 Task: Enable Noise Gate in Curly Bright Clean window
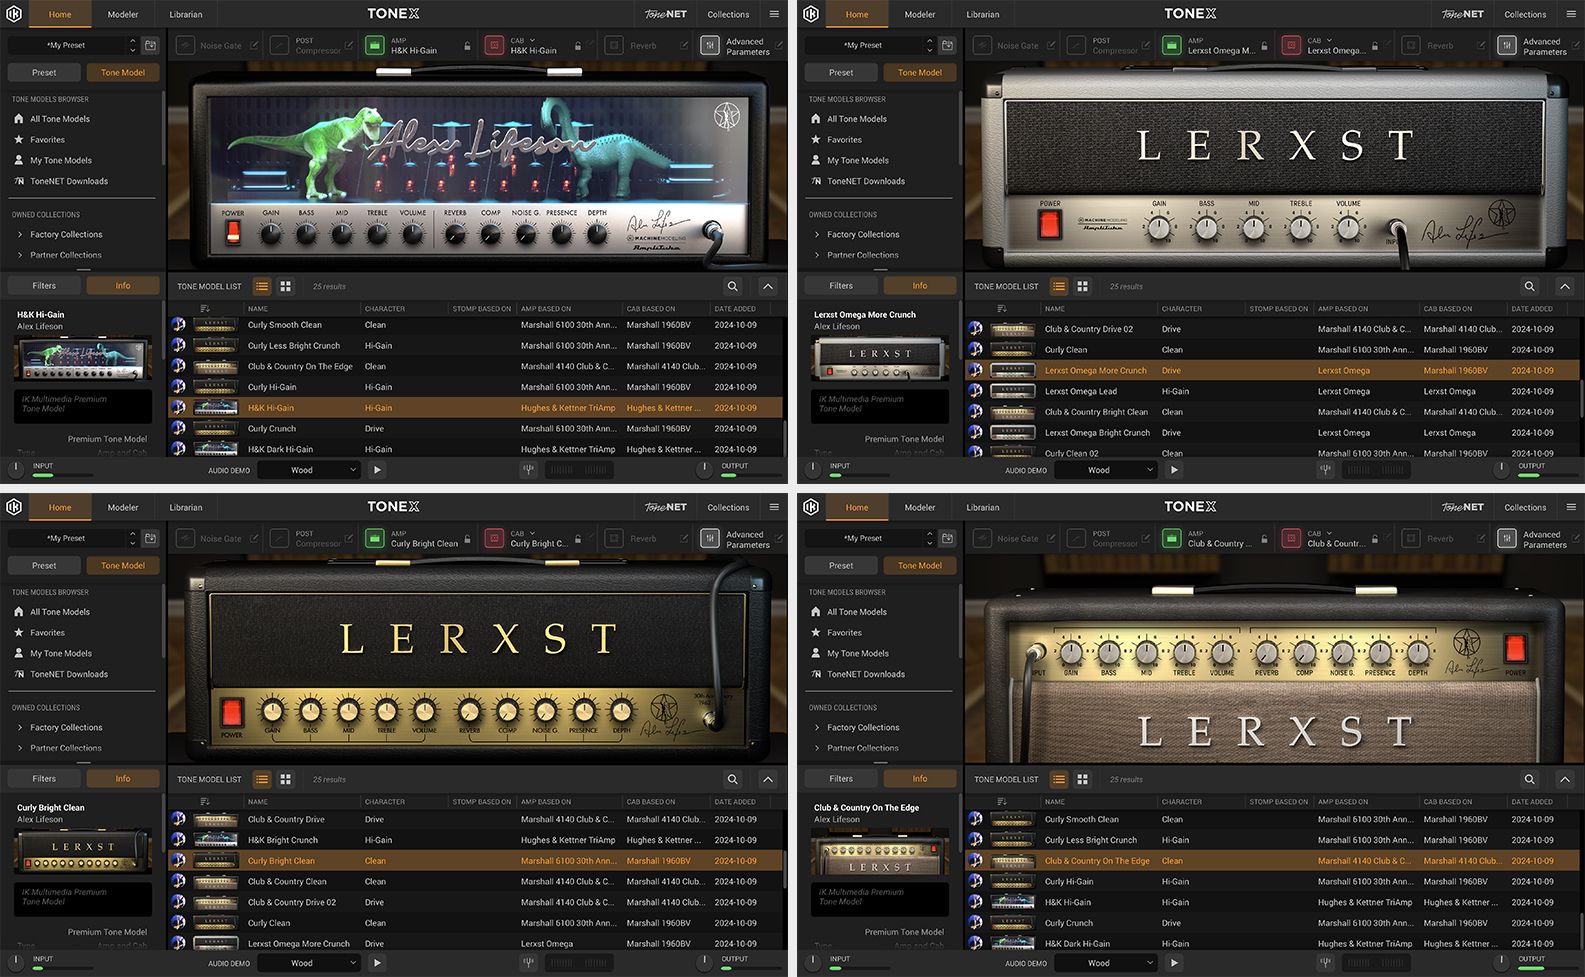tap(185, 539)
